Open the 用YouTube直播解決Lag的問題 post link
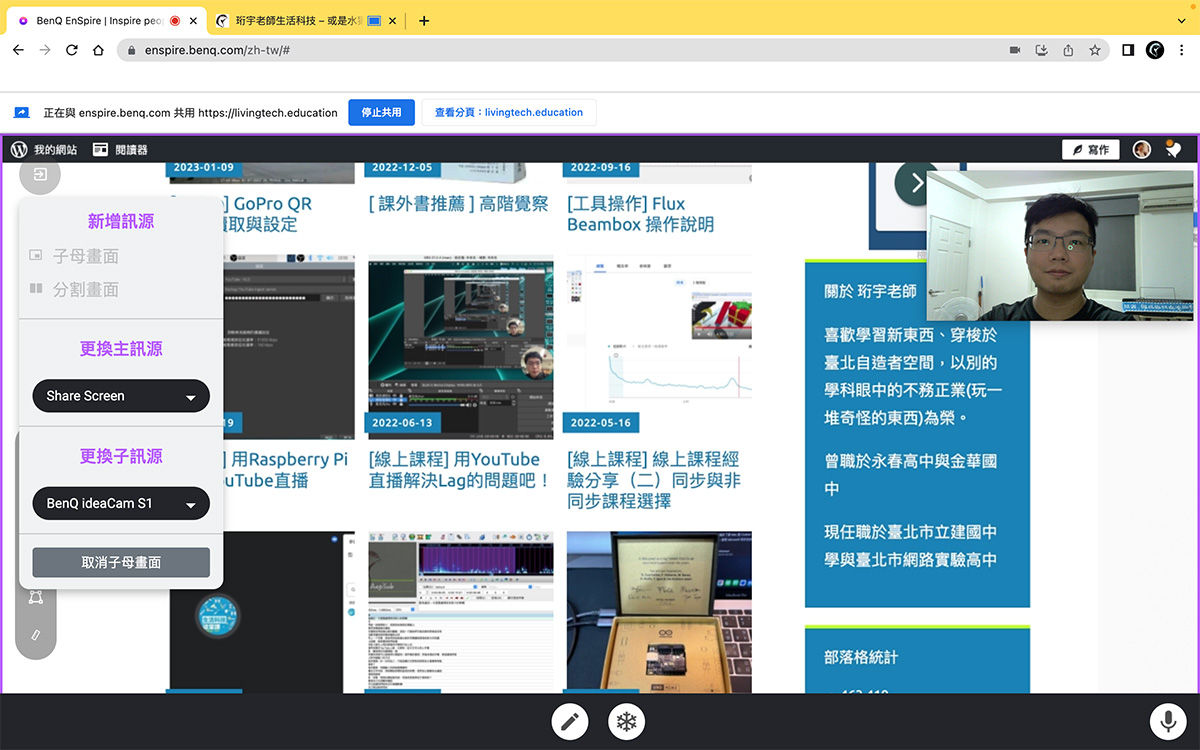Screen dimensions: 1200x750 [460, 470]
